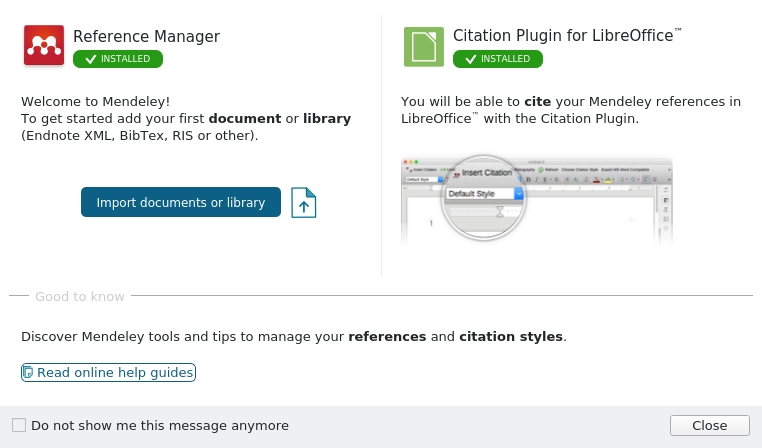Click Import documents or library button
This screenshot has height=448, width=762.
(181, 202)
